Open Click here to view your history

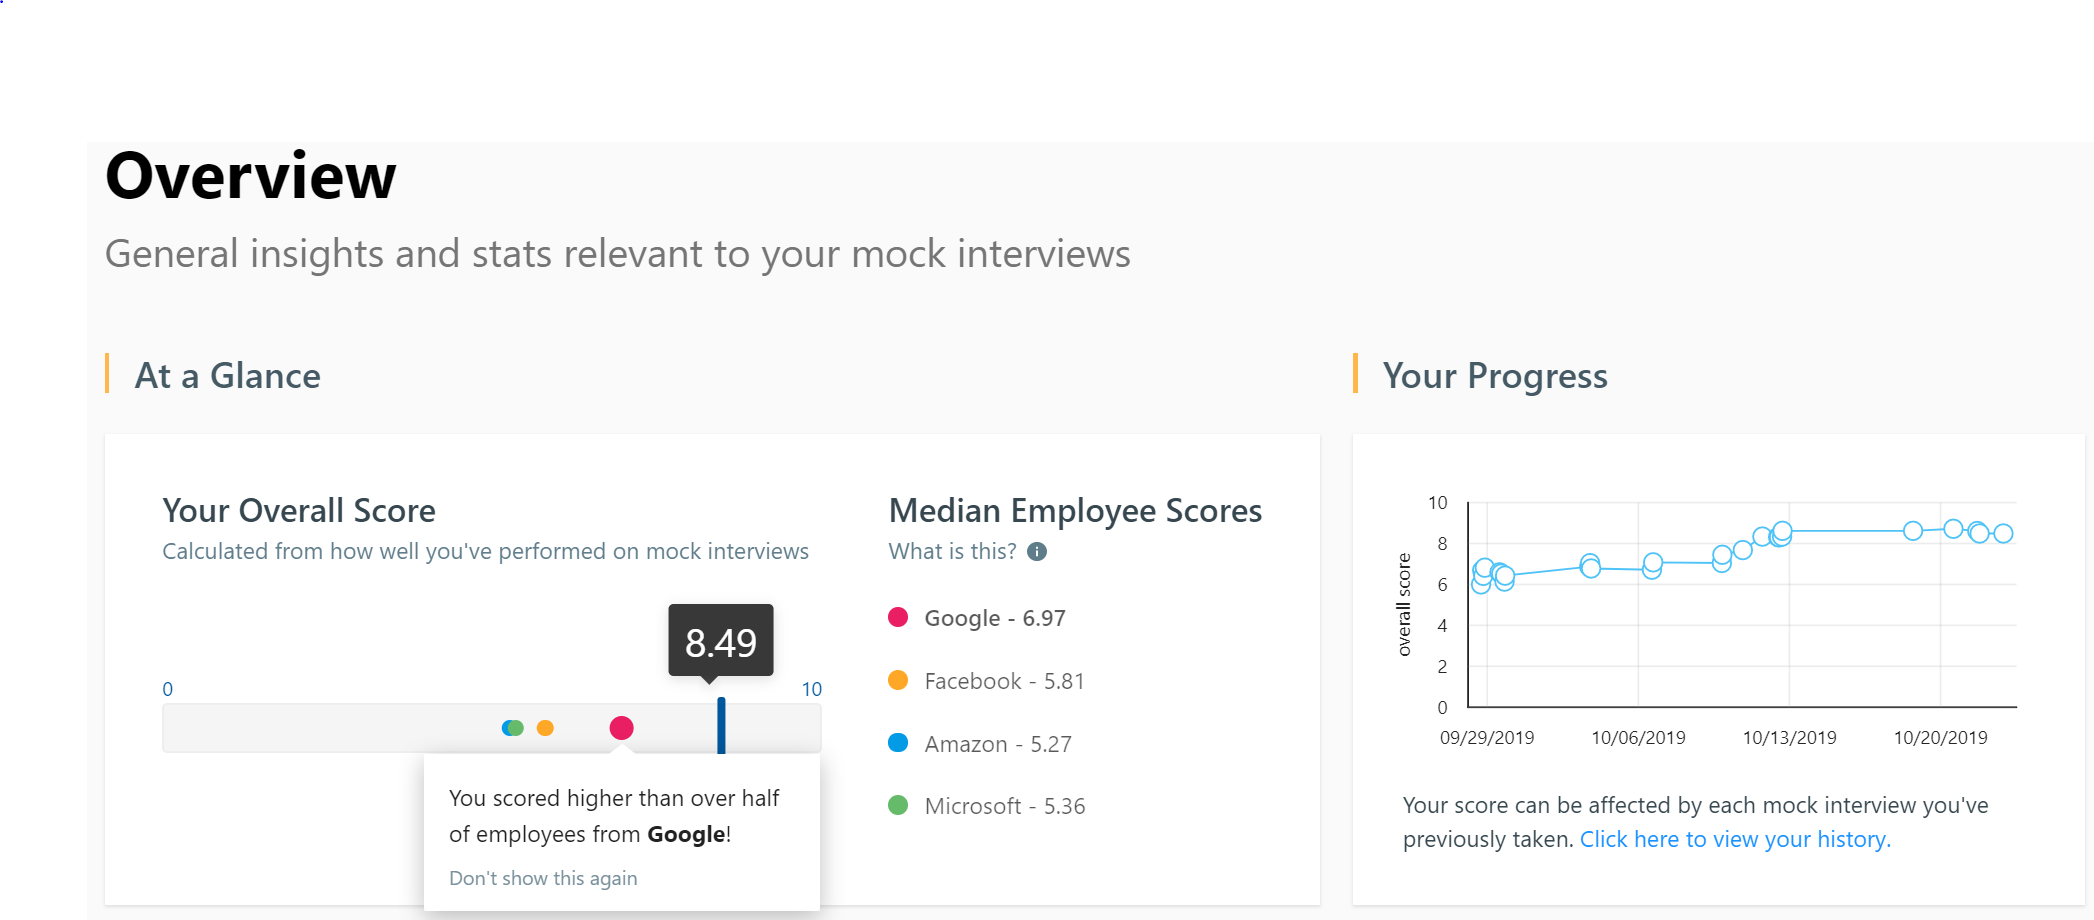[x=1735, y=839]
